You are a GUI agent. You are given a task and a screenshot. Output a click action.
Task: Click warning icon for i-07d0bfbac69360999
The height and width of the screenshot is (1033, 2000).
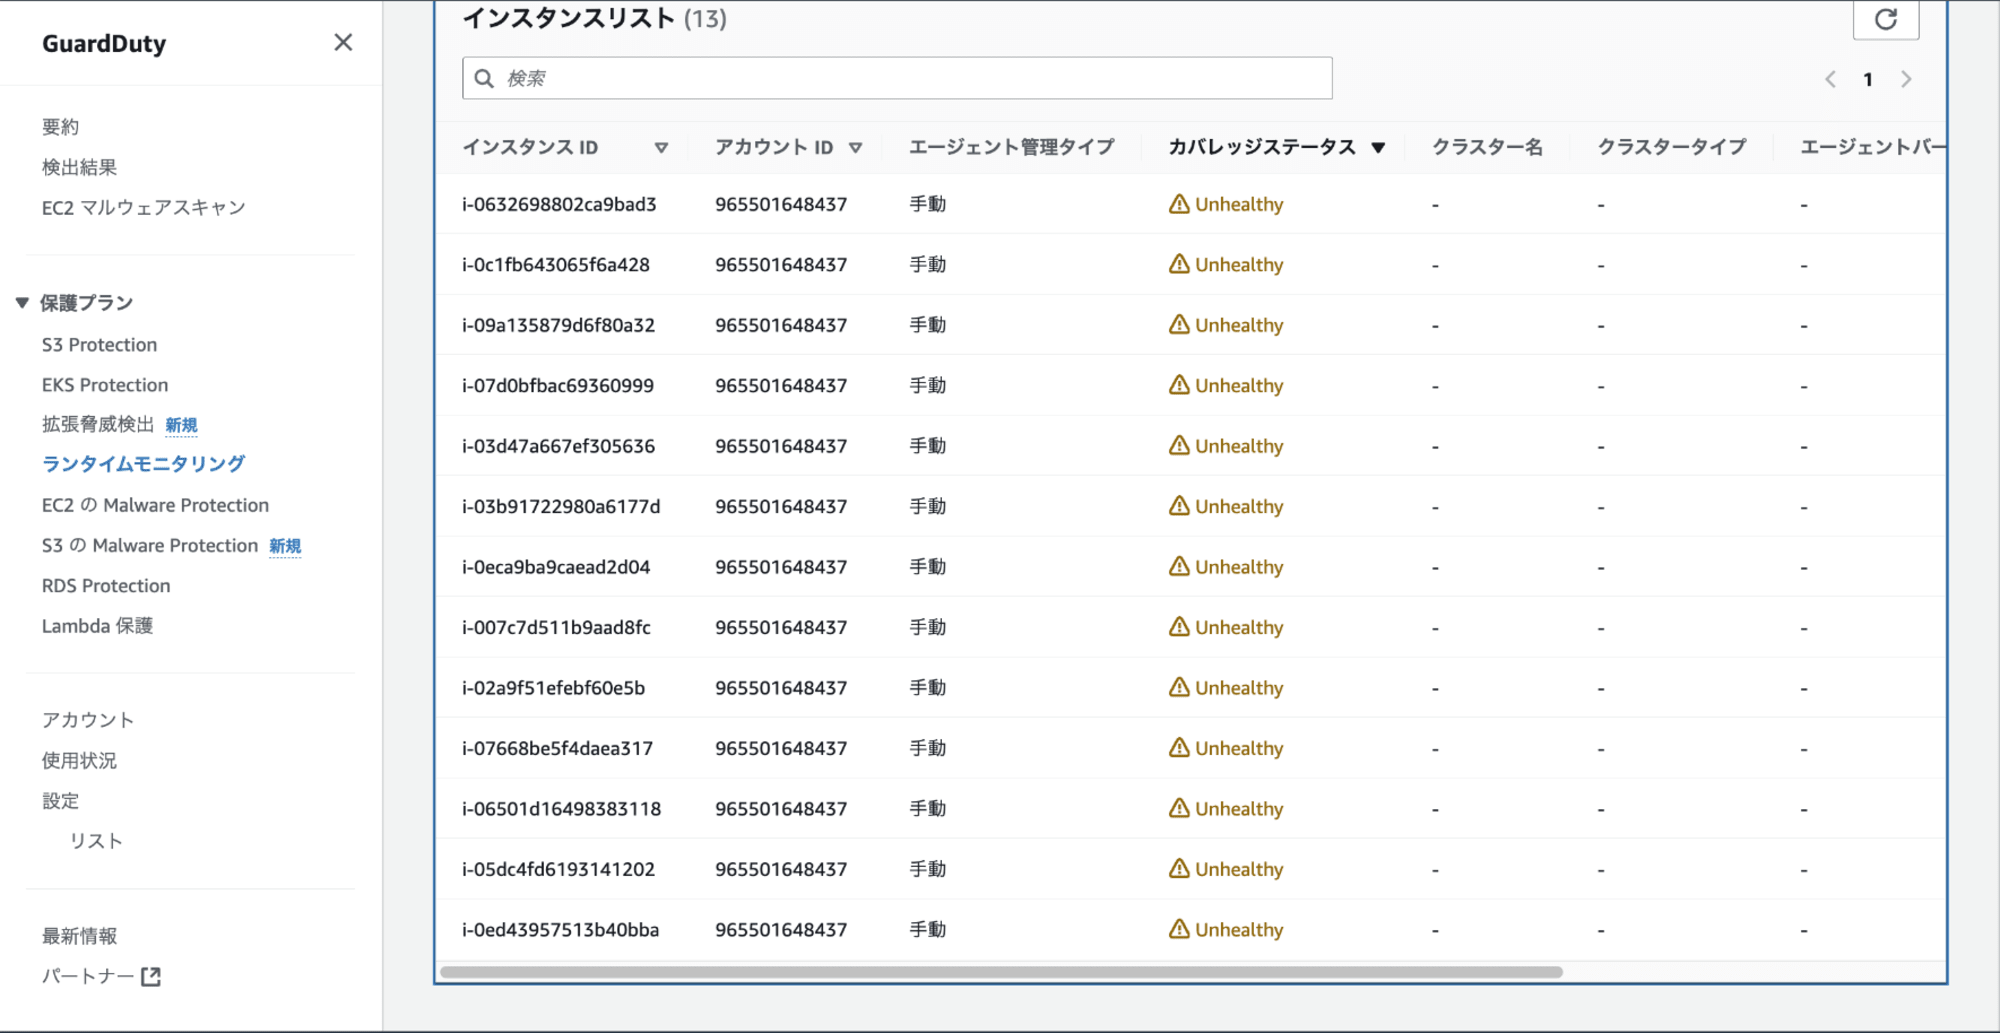click(1179, 385)
